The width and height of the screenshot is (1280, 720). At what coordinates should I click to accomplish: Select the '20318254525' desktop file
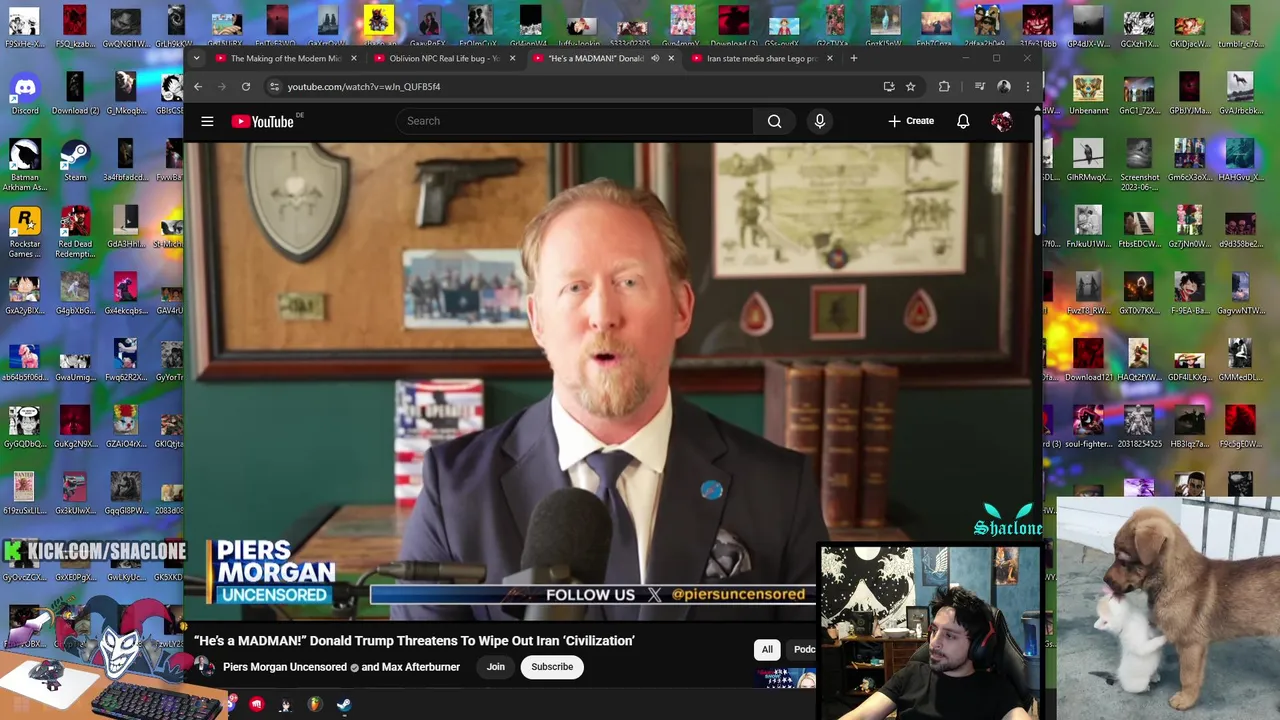[1139, 427]
